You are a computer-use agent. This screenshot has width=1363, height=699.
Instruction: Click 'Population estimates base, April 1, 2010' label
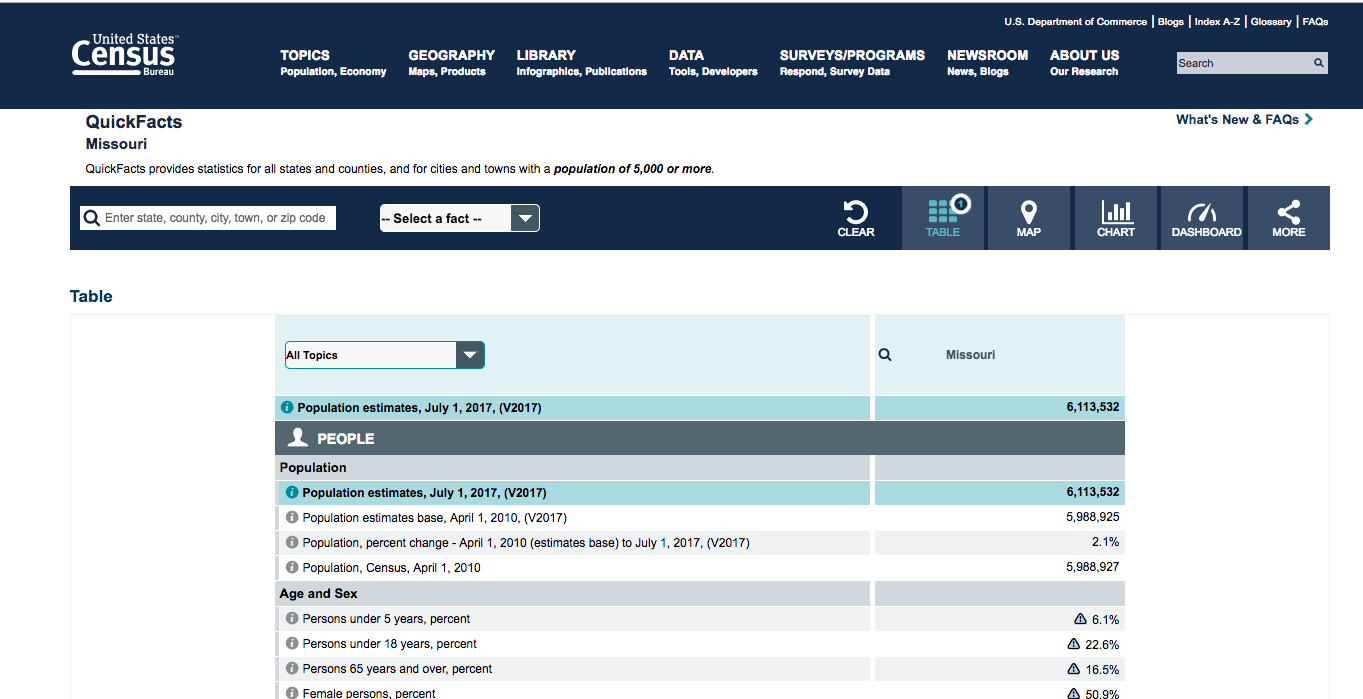(435, 518)
